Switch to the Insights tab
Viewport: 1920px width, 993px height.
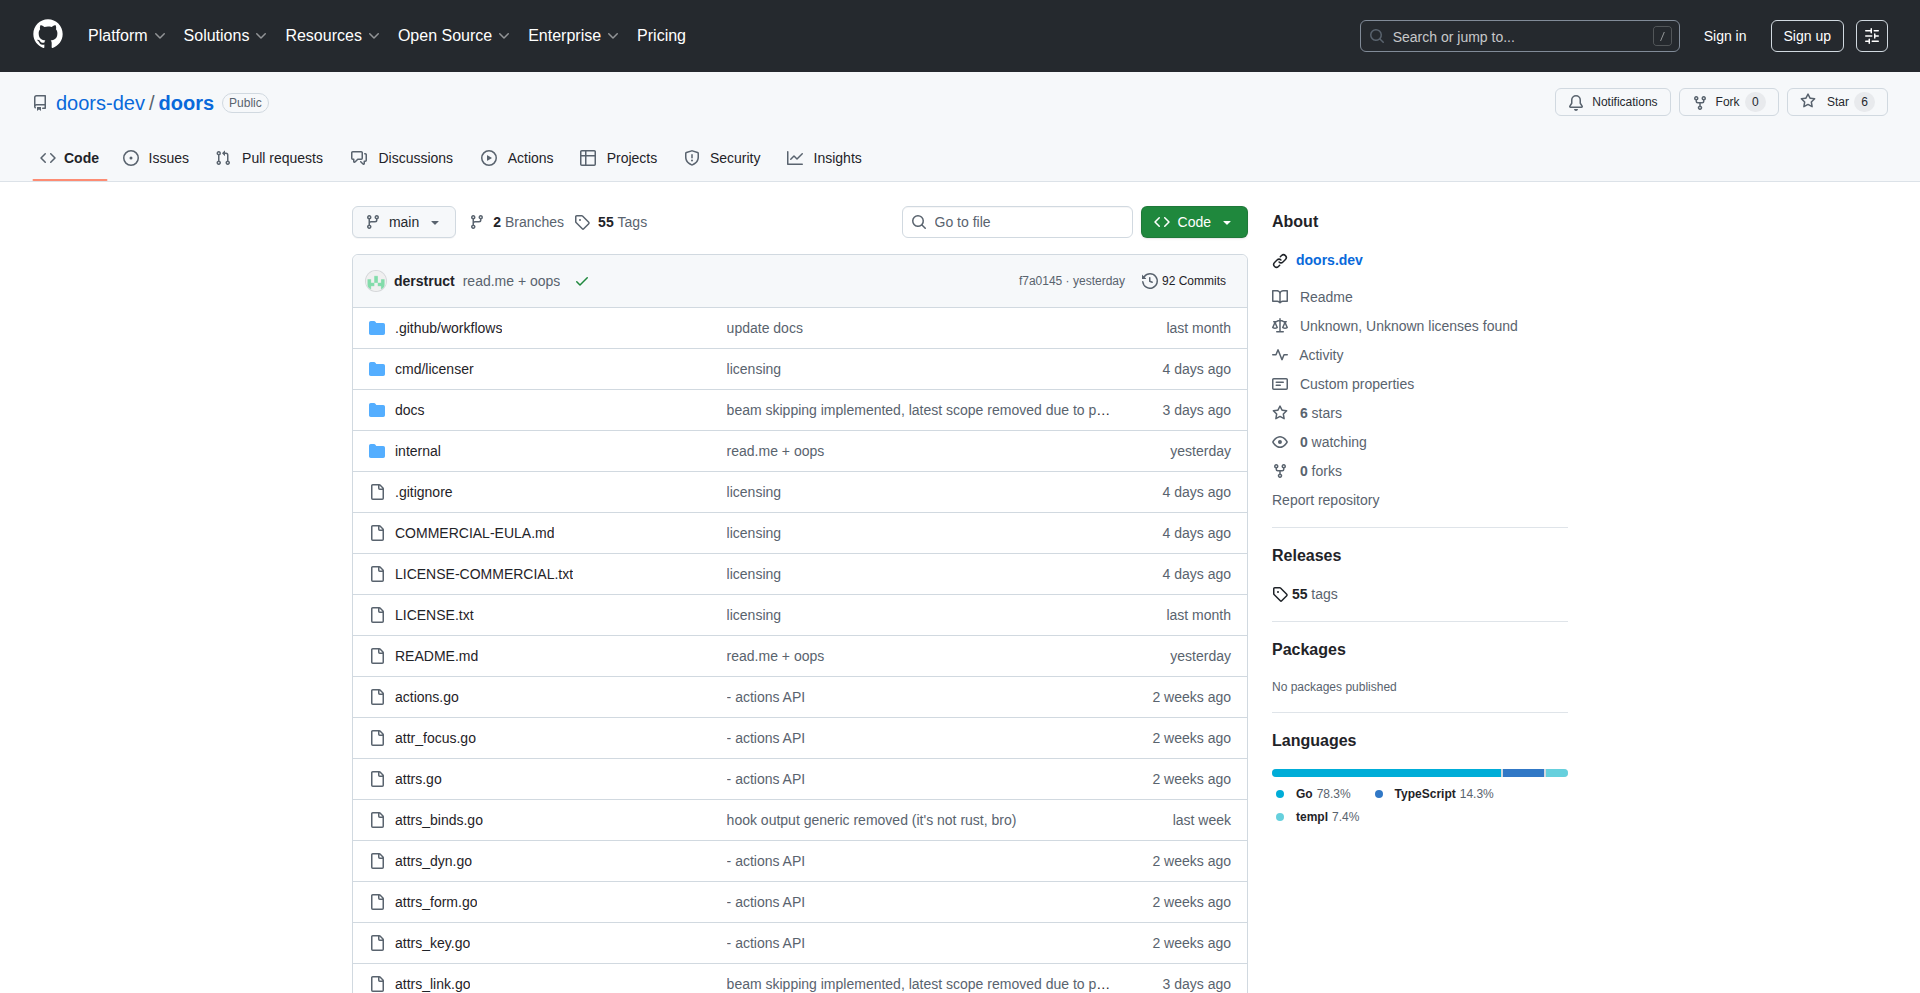pyautogui.click(x=824, y=158)
